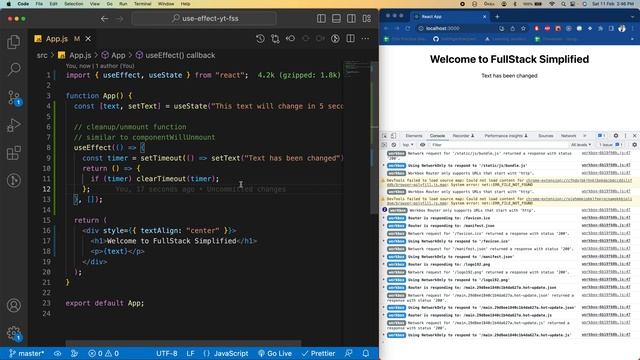The width and height of the screenshot is (640, 360).
Task: Switch to the Network tab in DevTools
Action: [569, 136]
